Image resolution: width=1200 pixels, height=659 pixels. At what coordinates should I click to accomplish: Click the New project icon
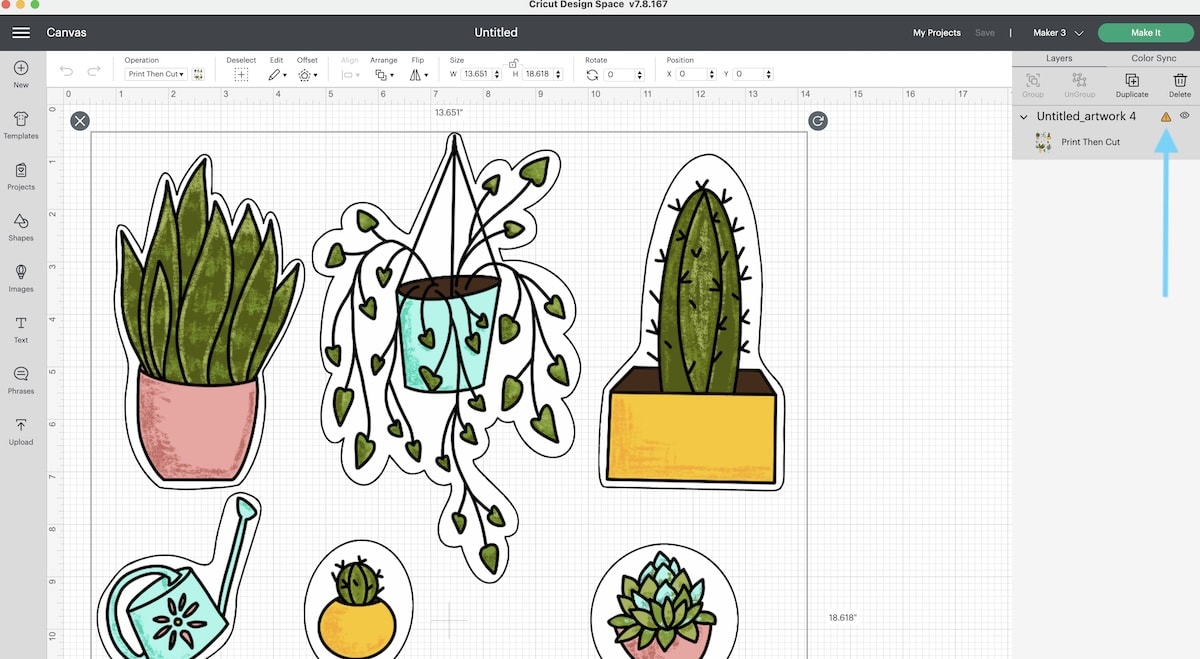(x=21, y=68)
